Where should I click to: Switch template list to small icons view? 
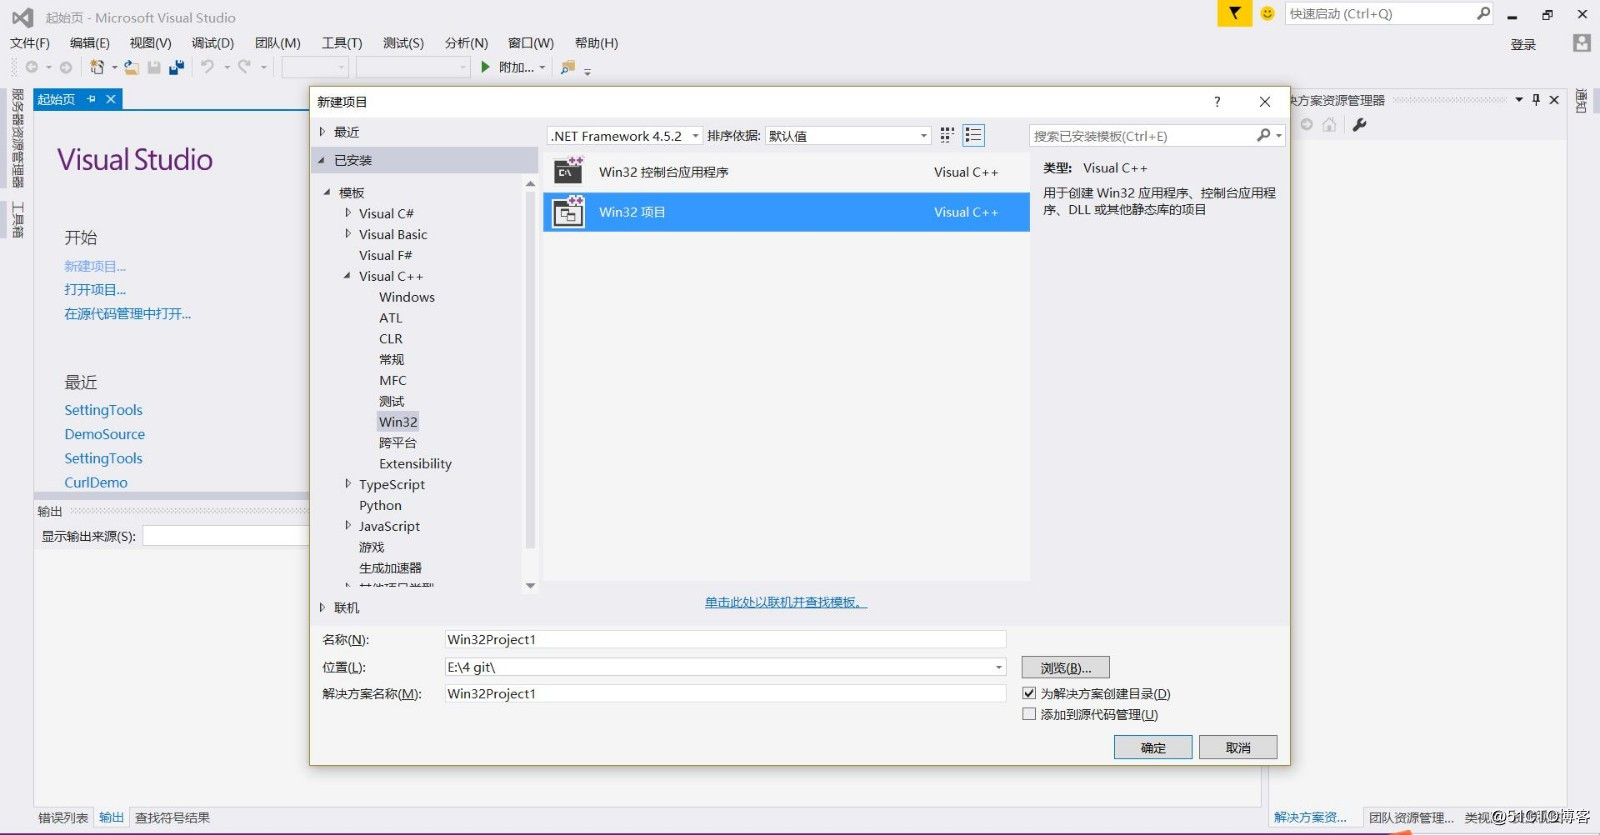click(x=947, y=135)
